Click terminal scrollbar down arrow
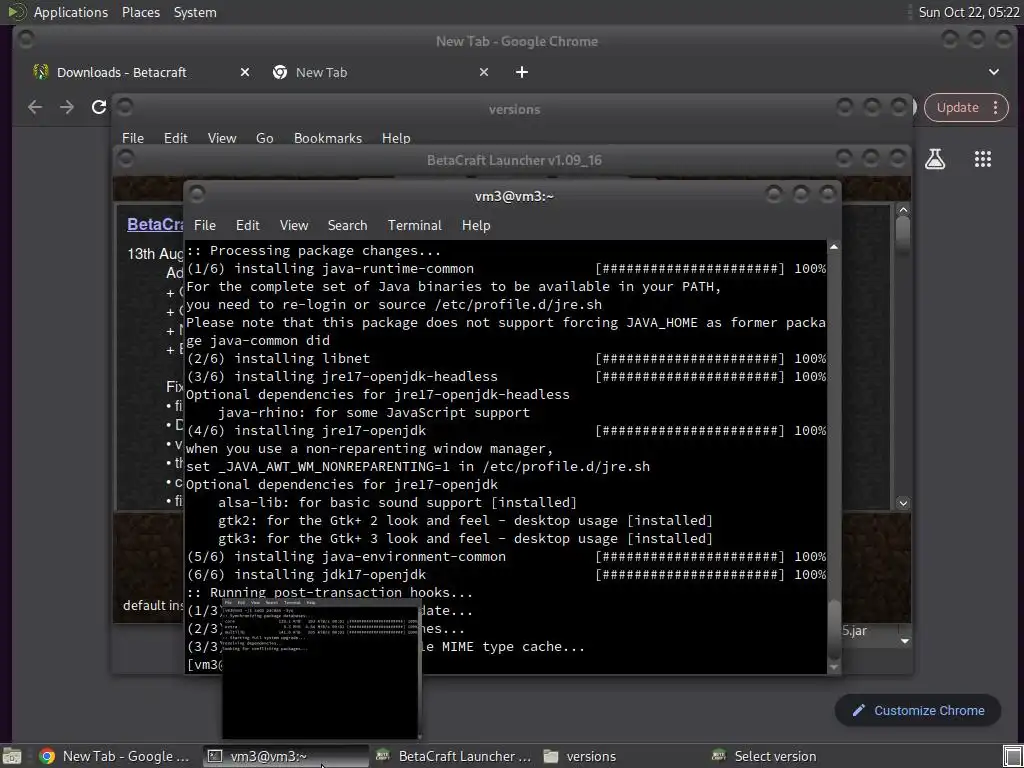This screenshot has height=768, width=1024. (x=834, y=667)
